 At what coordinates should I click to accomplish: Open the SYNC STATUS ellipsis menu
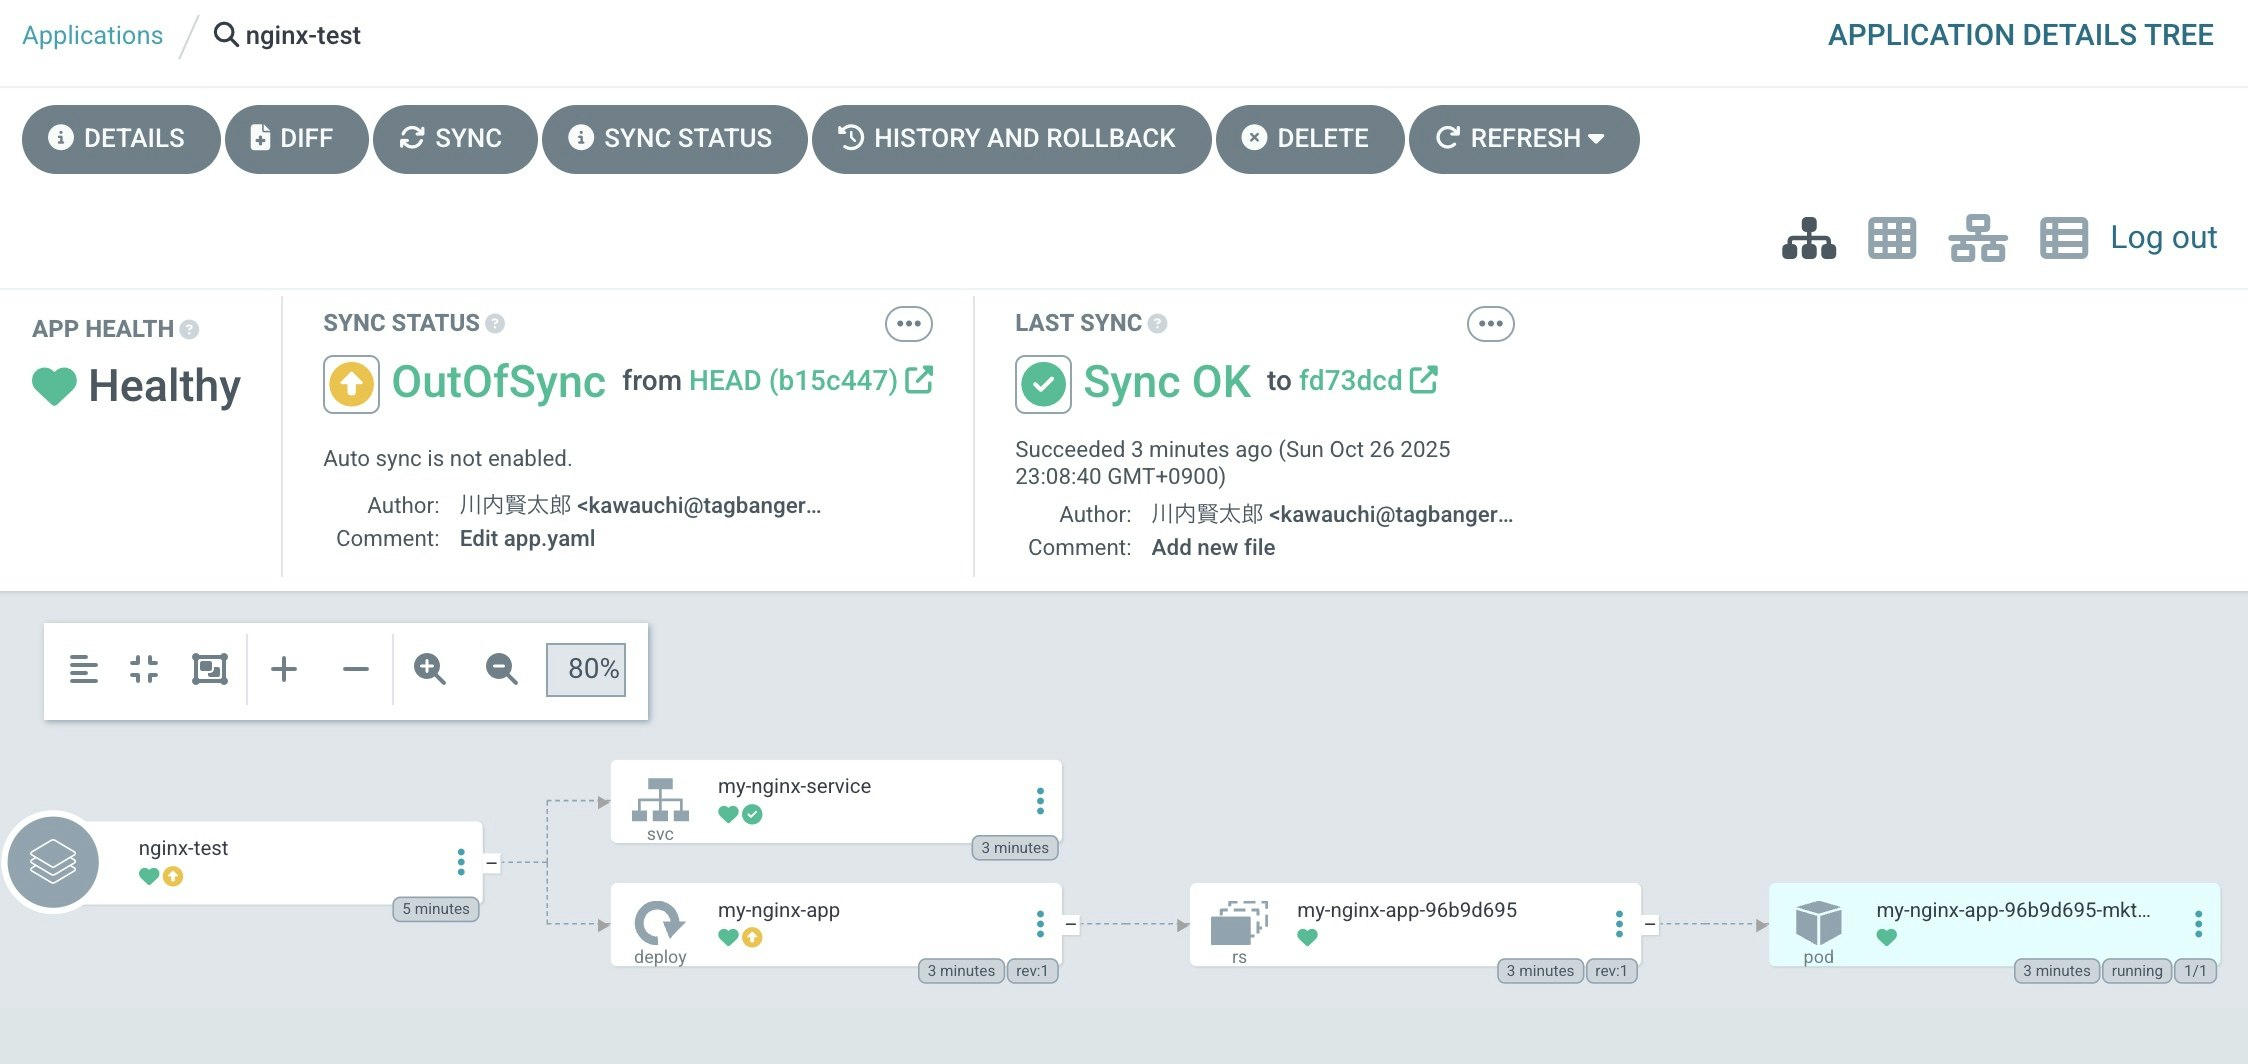point(908,324)
